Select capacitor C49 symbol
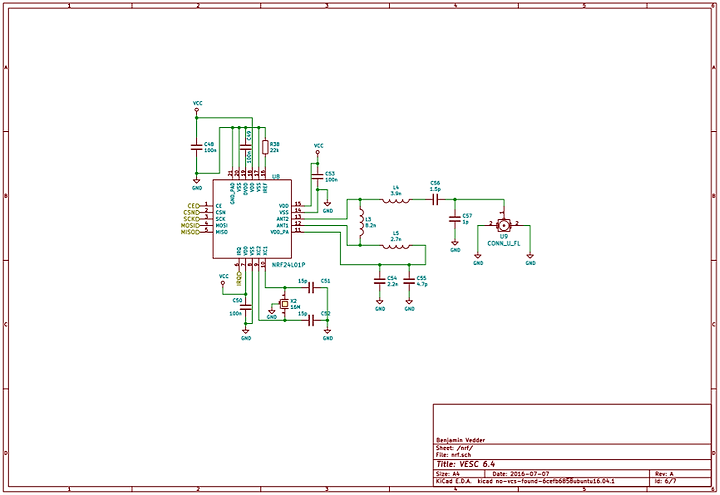720x495 pixels. [x=246, y=147]
